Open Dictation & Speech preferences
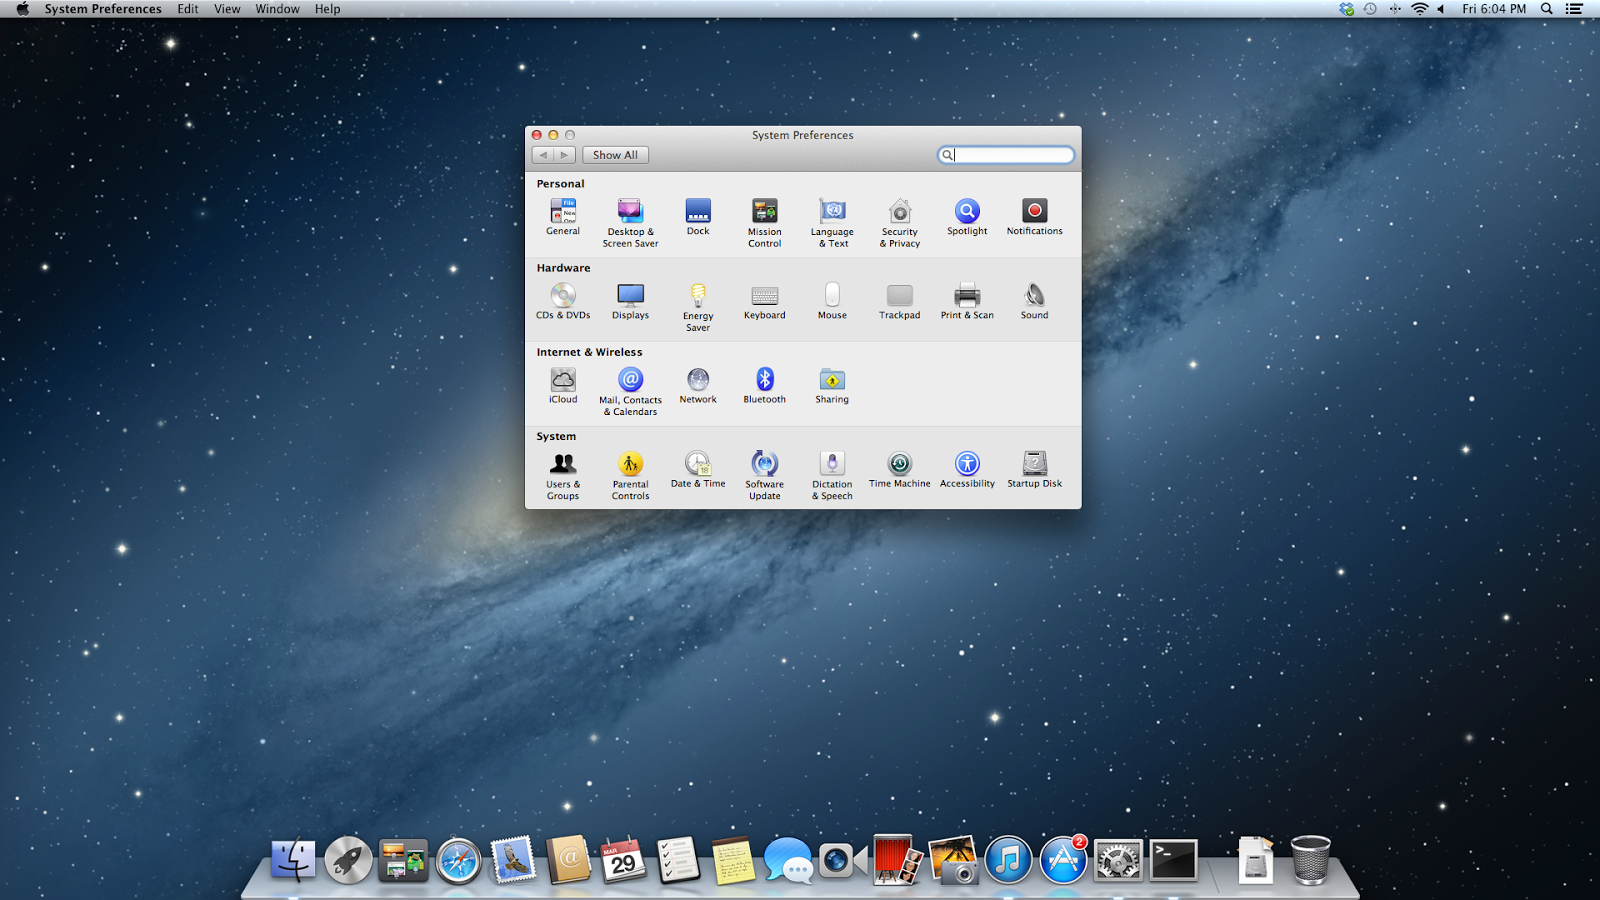The height and width of the screenshot is (900, 1600). click(831, 465)
